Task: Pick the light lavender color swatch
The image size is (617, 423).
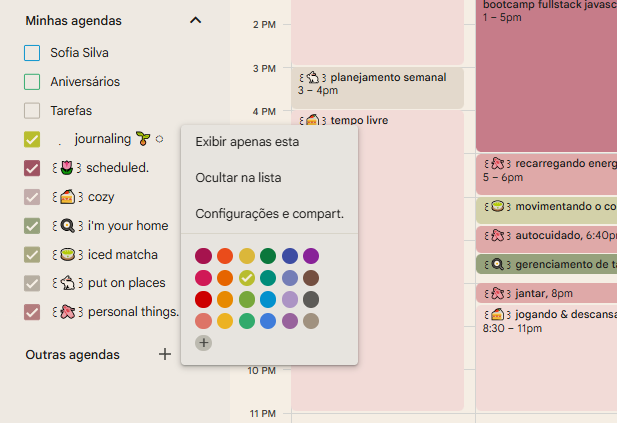Action: coord(290,299)
